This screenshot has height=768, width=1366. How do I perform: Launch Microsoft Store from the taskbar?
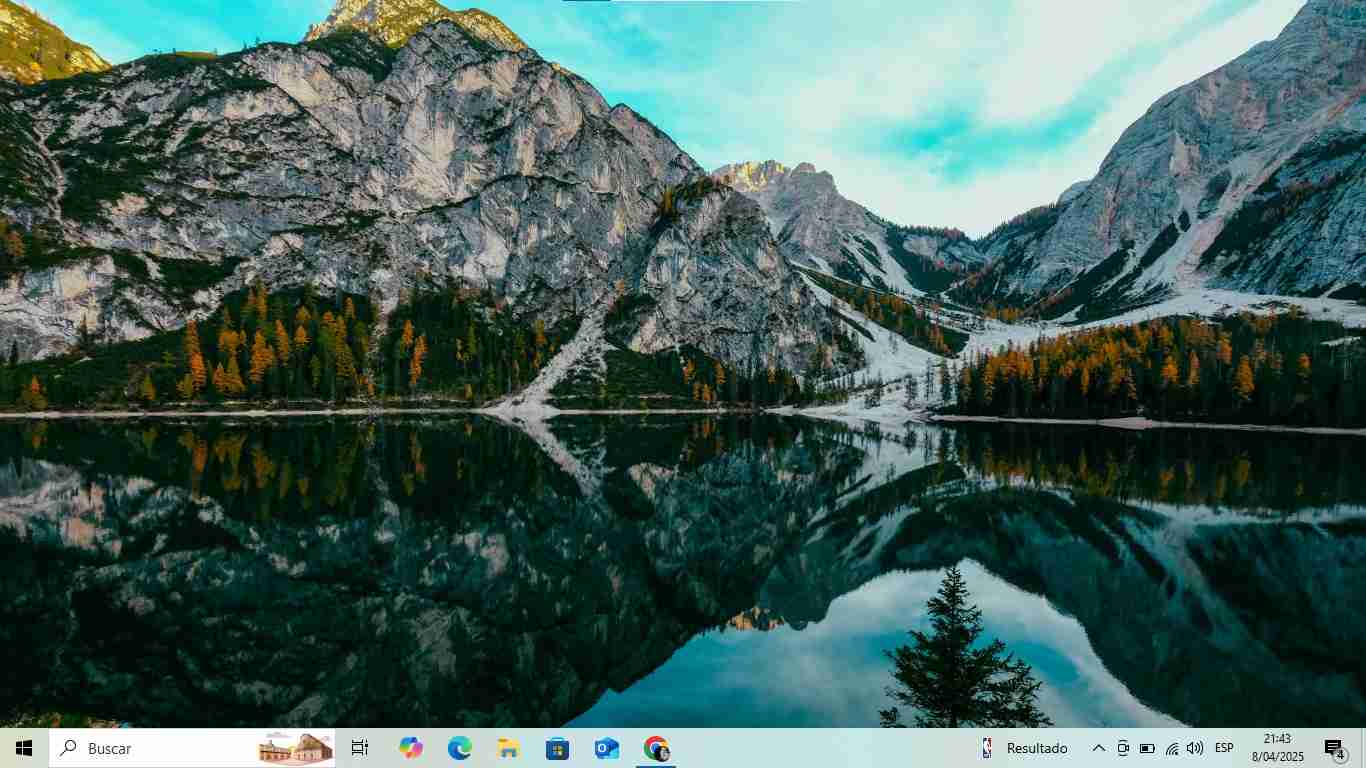pyautogui.click(x=557, y=748)
